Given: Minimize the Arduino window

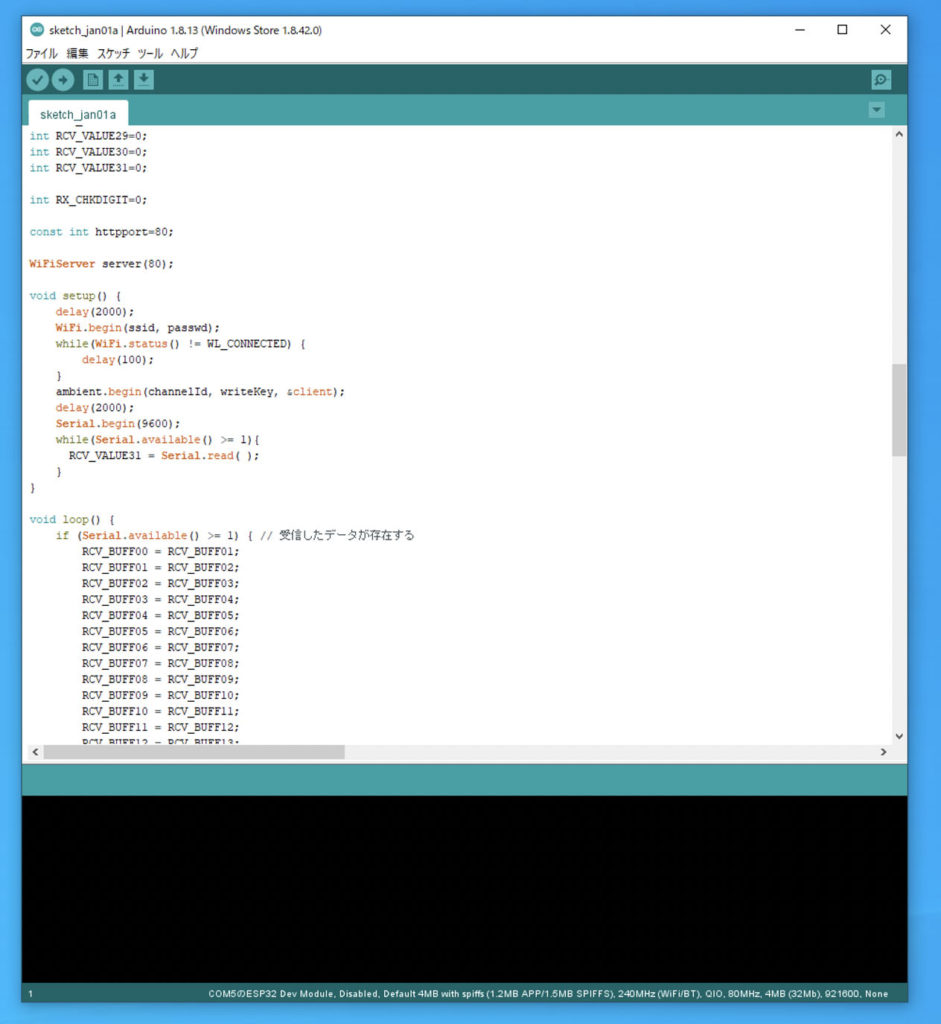Looking at the screenshot, I should click(800, 30).
